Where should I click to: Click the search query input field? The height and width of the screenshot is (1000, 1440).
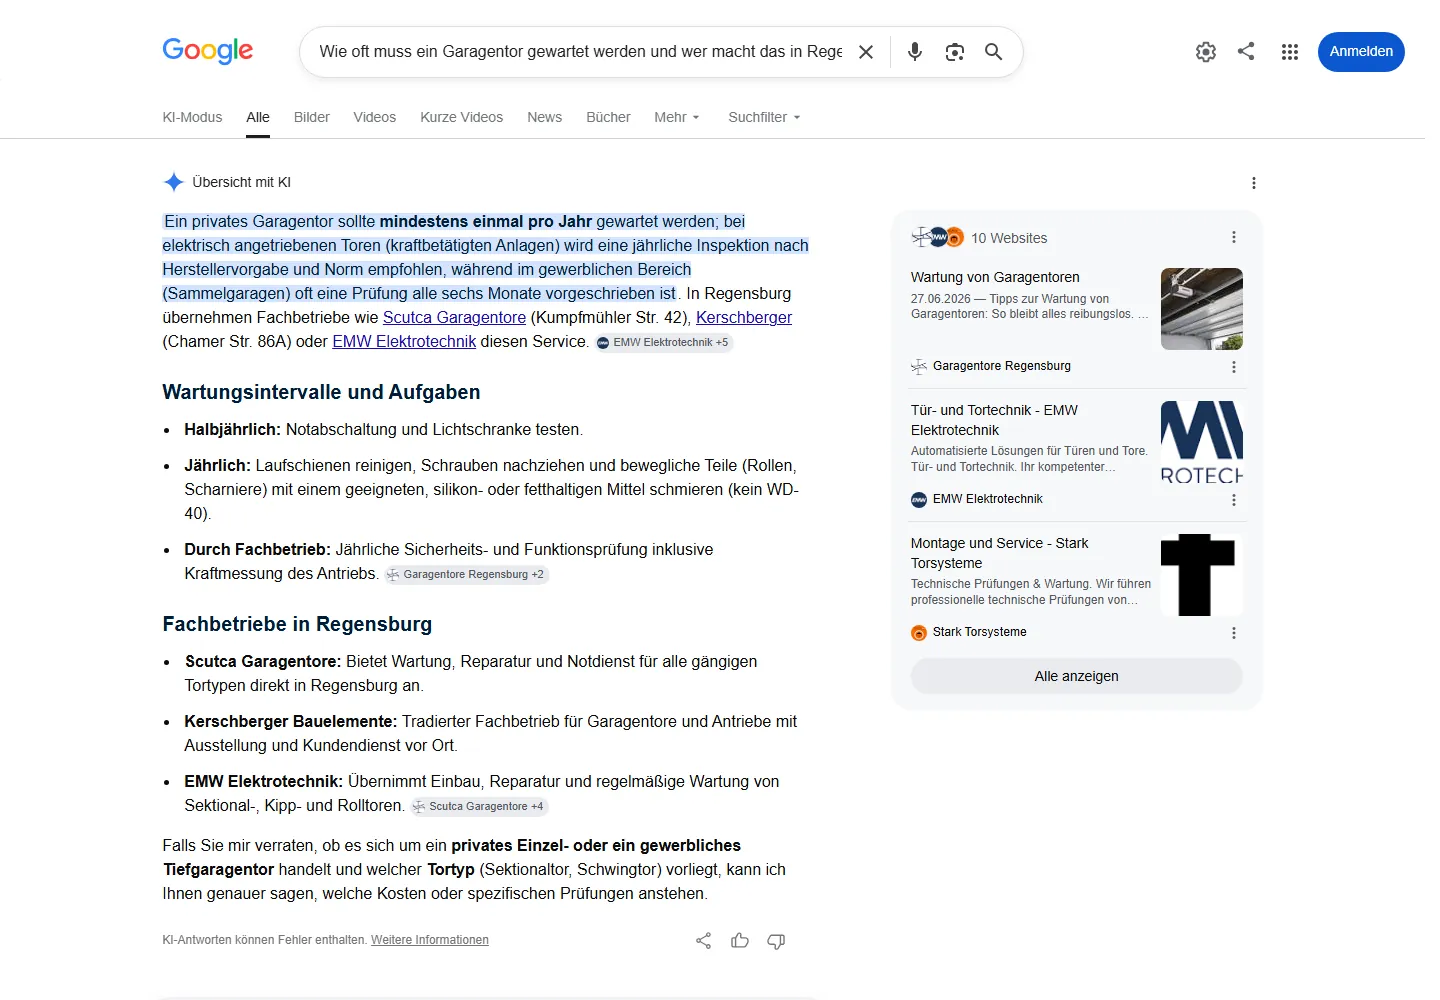click(580, 52)
